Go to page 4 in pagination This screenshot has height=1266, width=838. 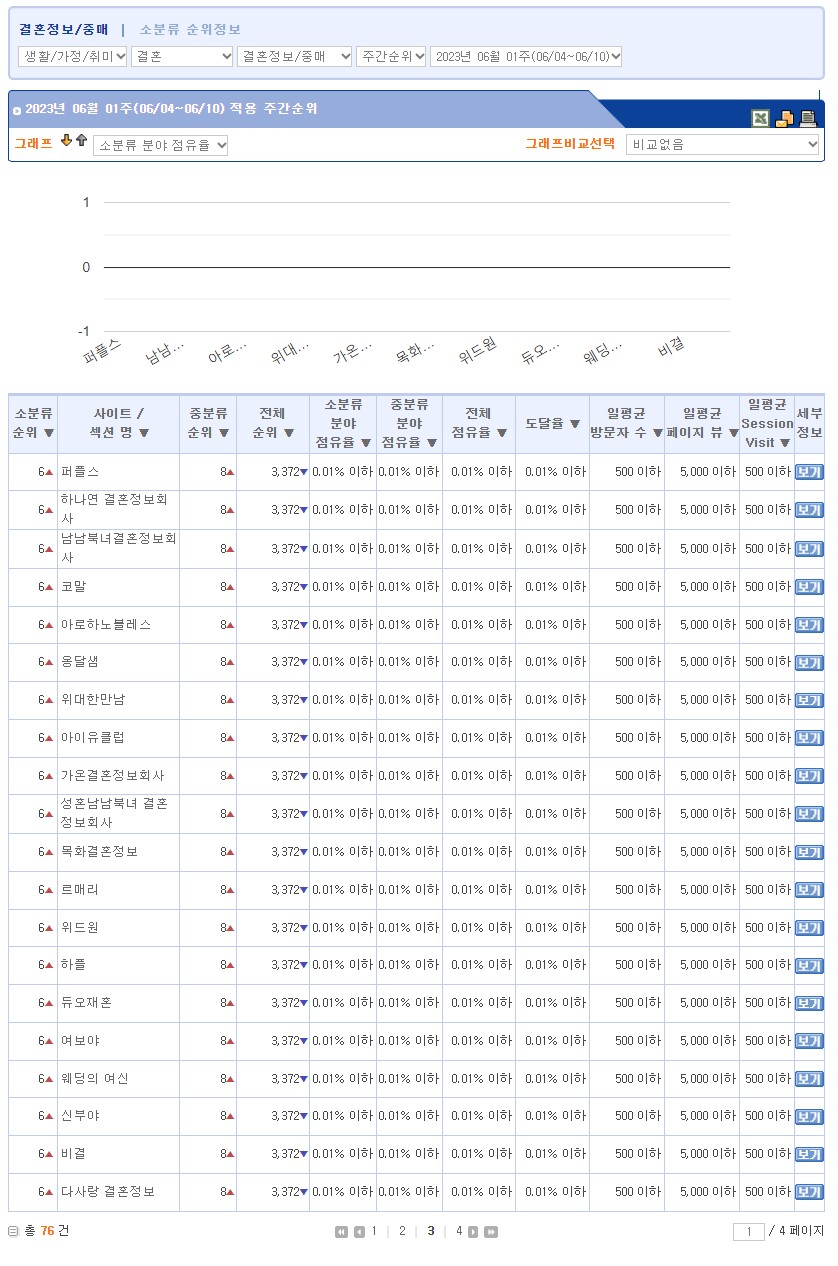tap(459, 1231)
